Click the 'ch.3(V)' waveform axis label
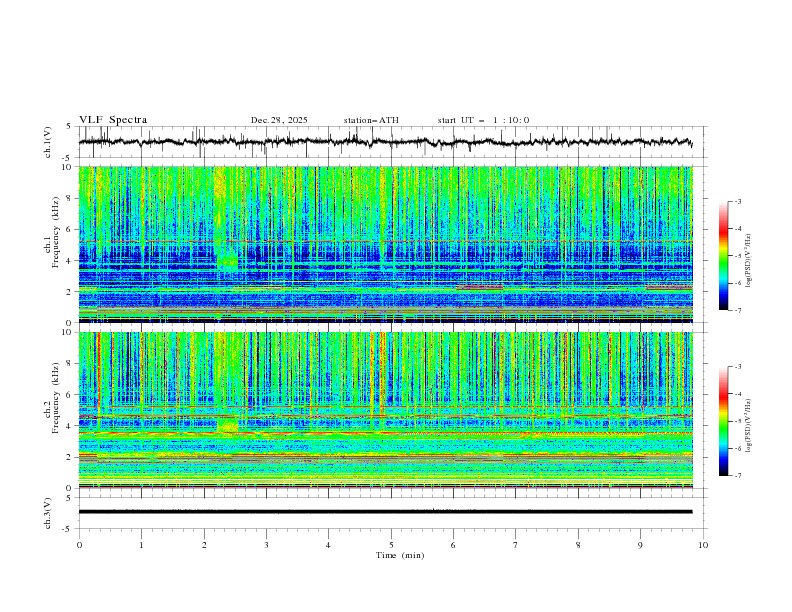792x612 pixels. tap(48, 513)
